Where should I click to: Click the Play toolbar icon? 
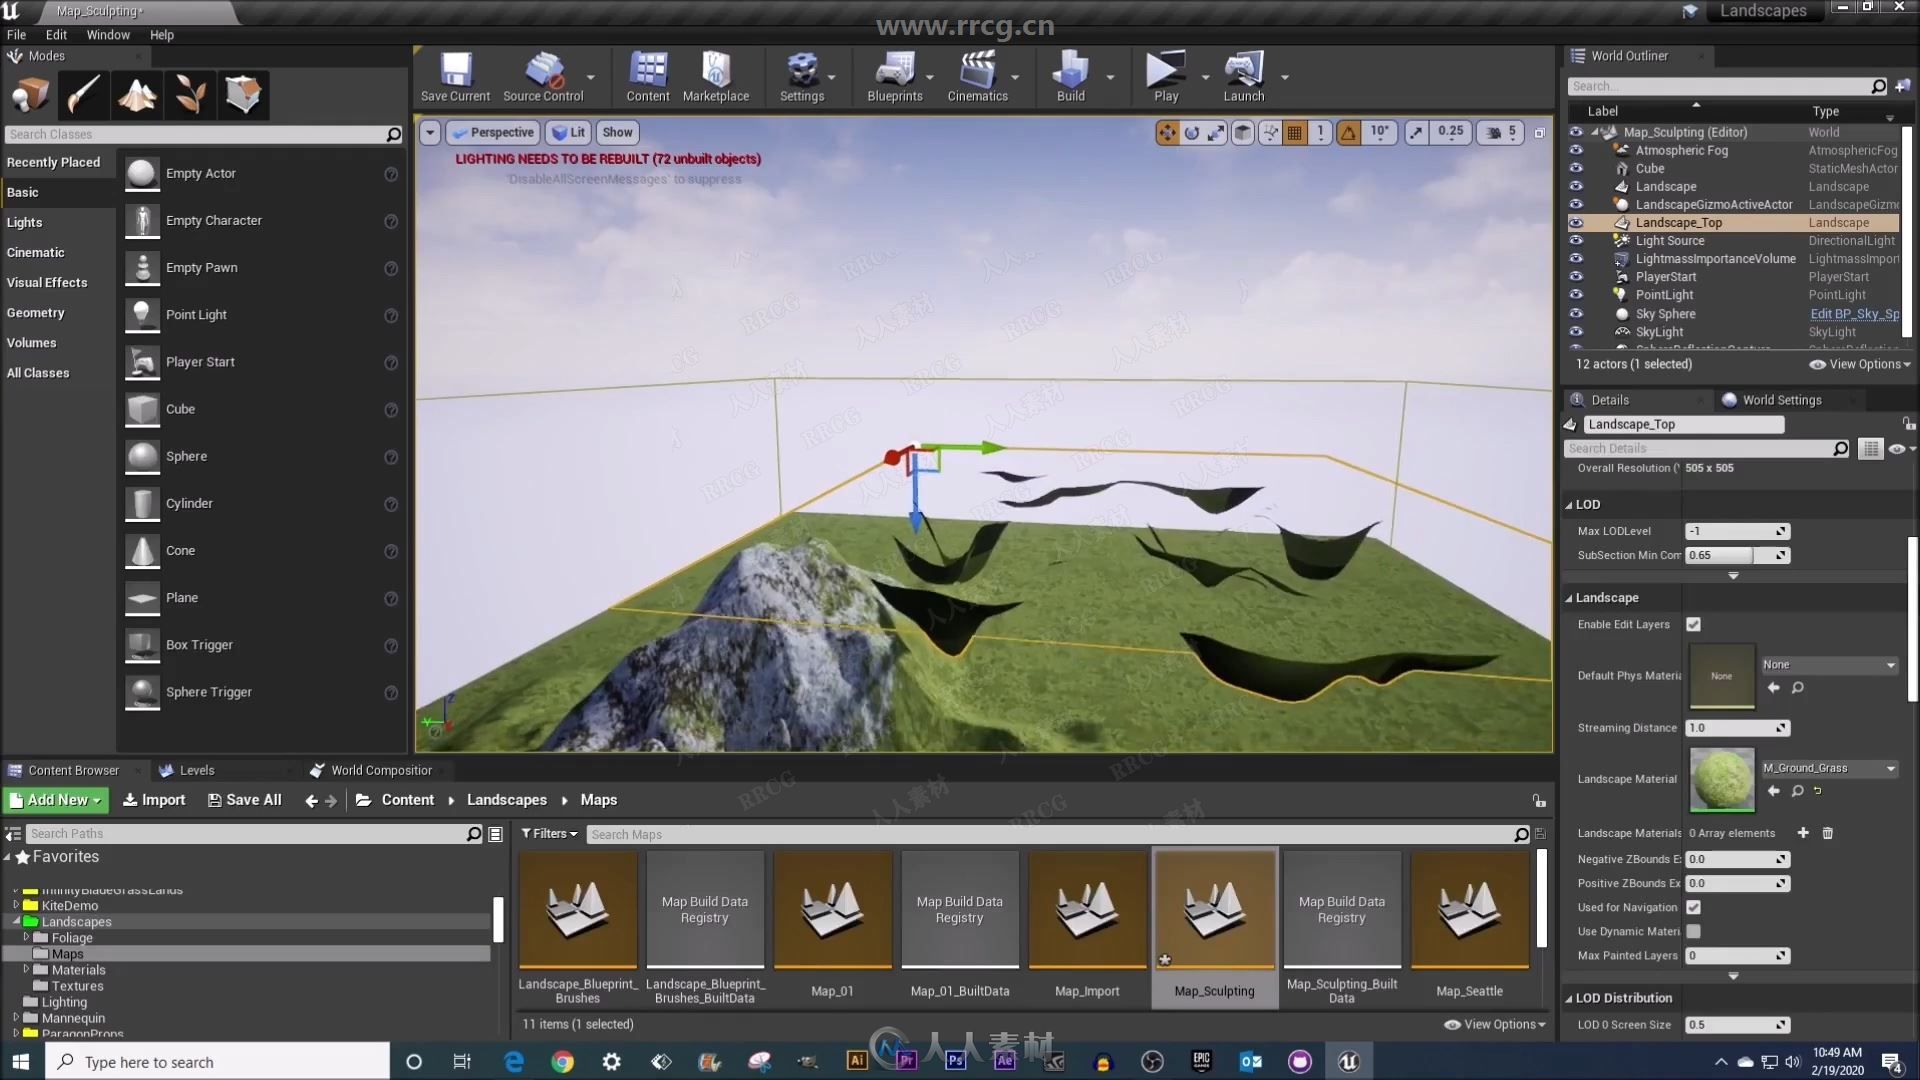[x=1166, y=77]
